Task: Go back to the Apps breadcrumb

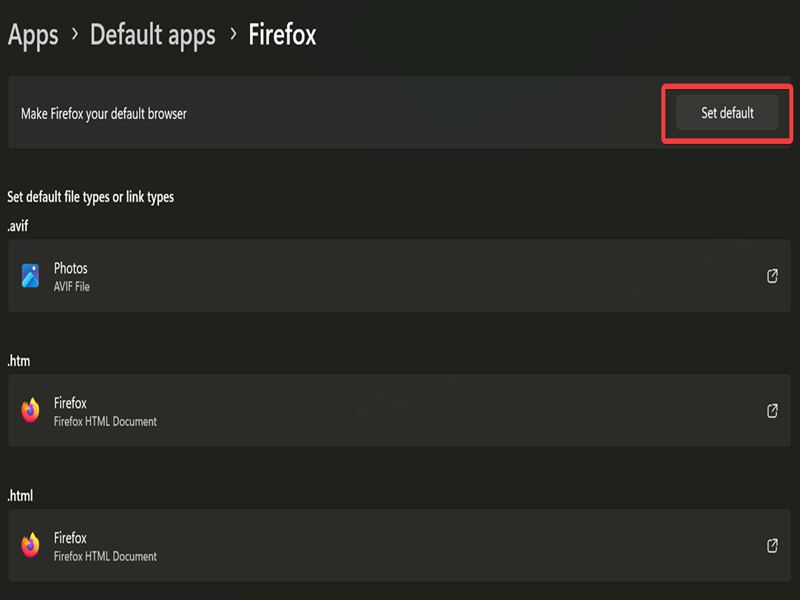Action: pos(33,36)
